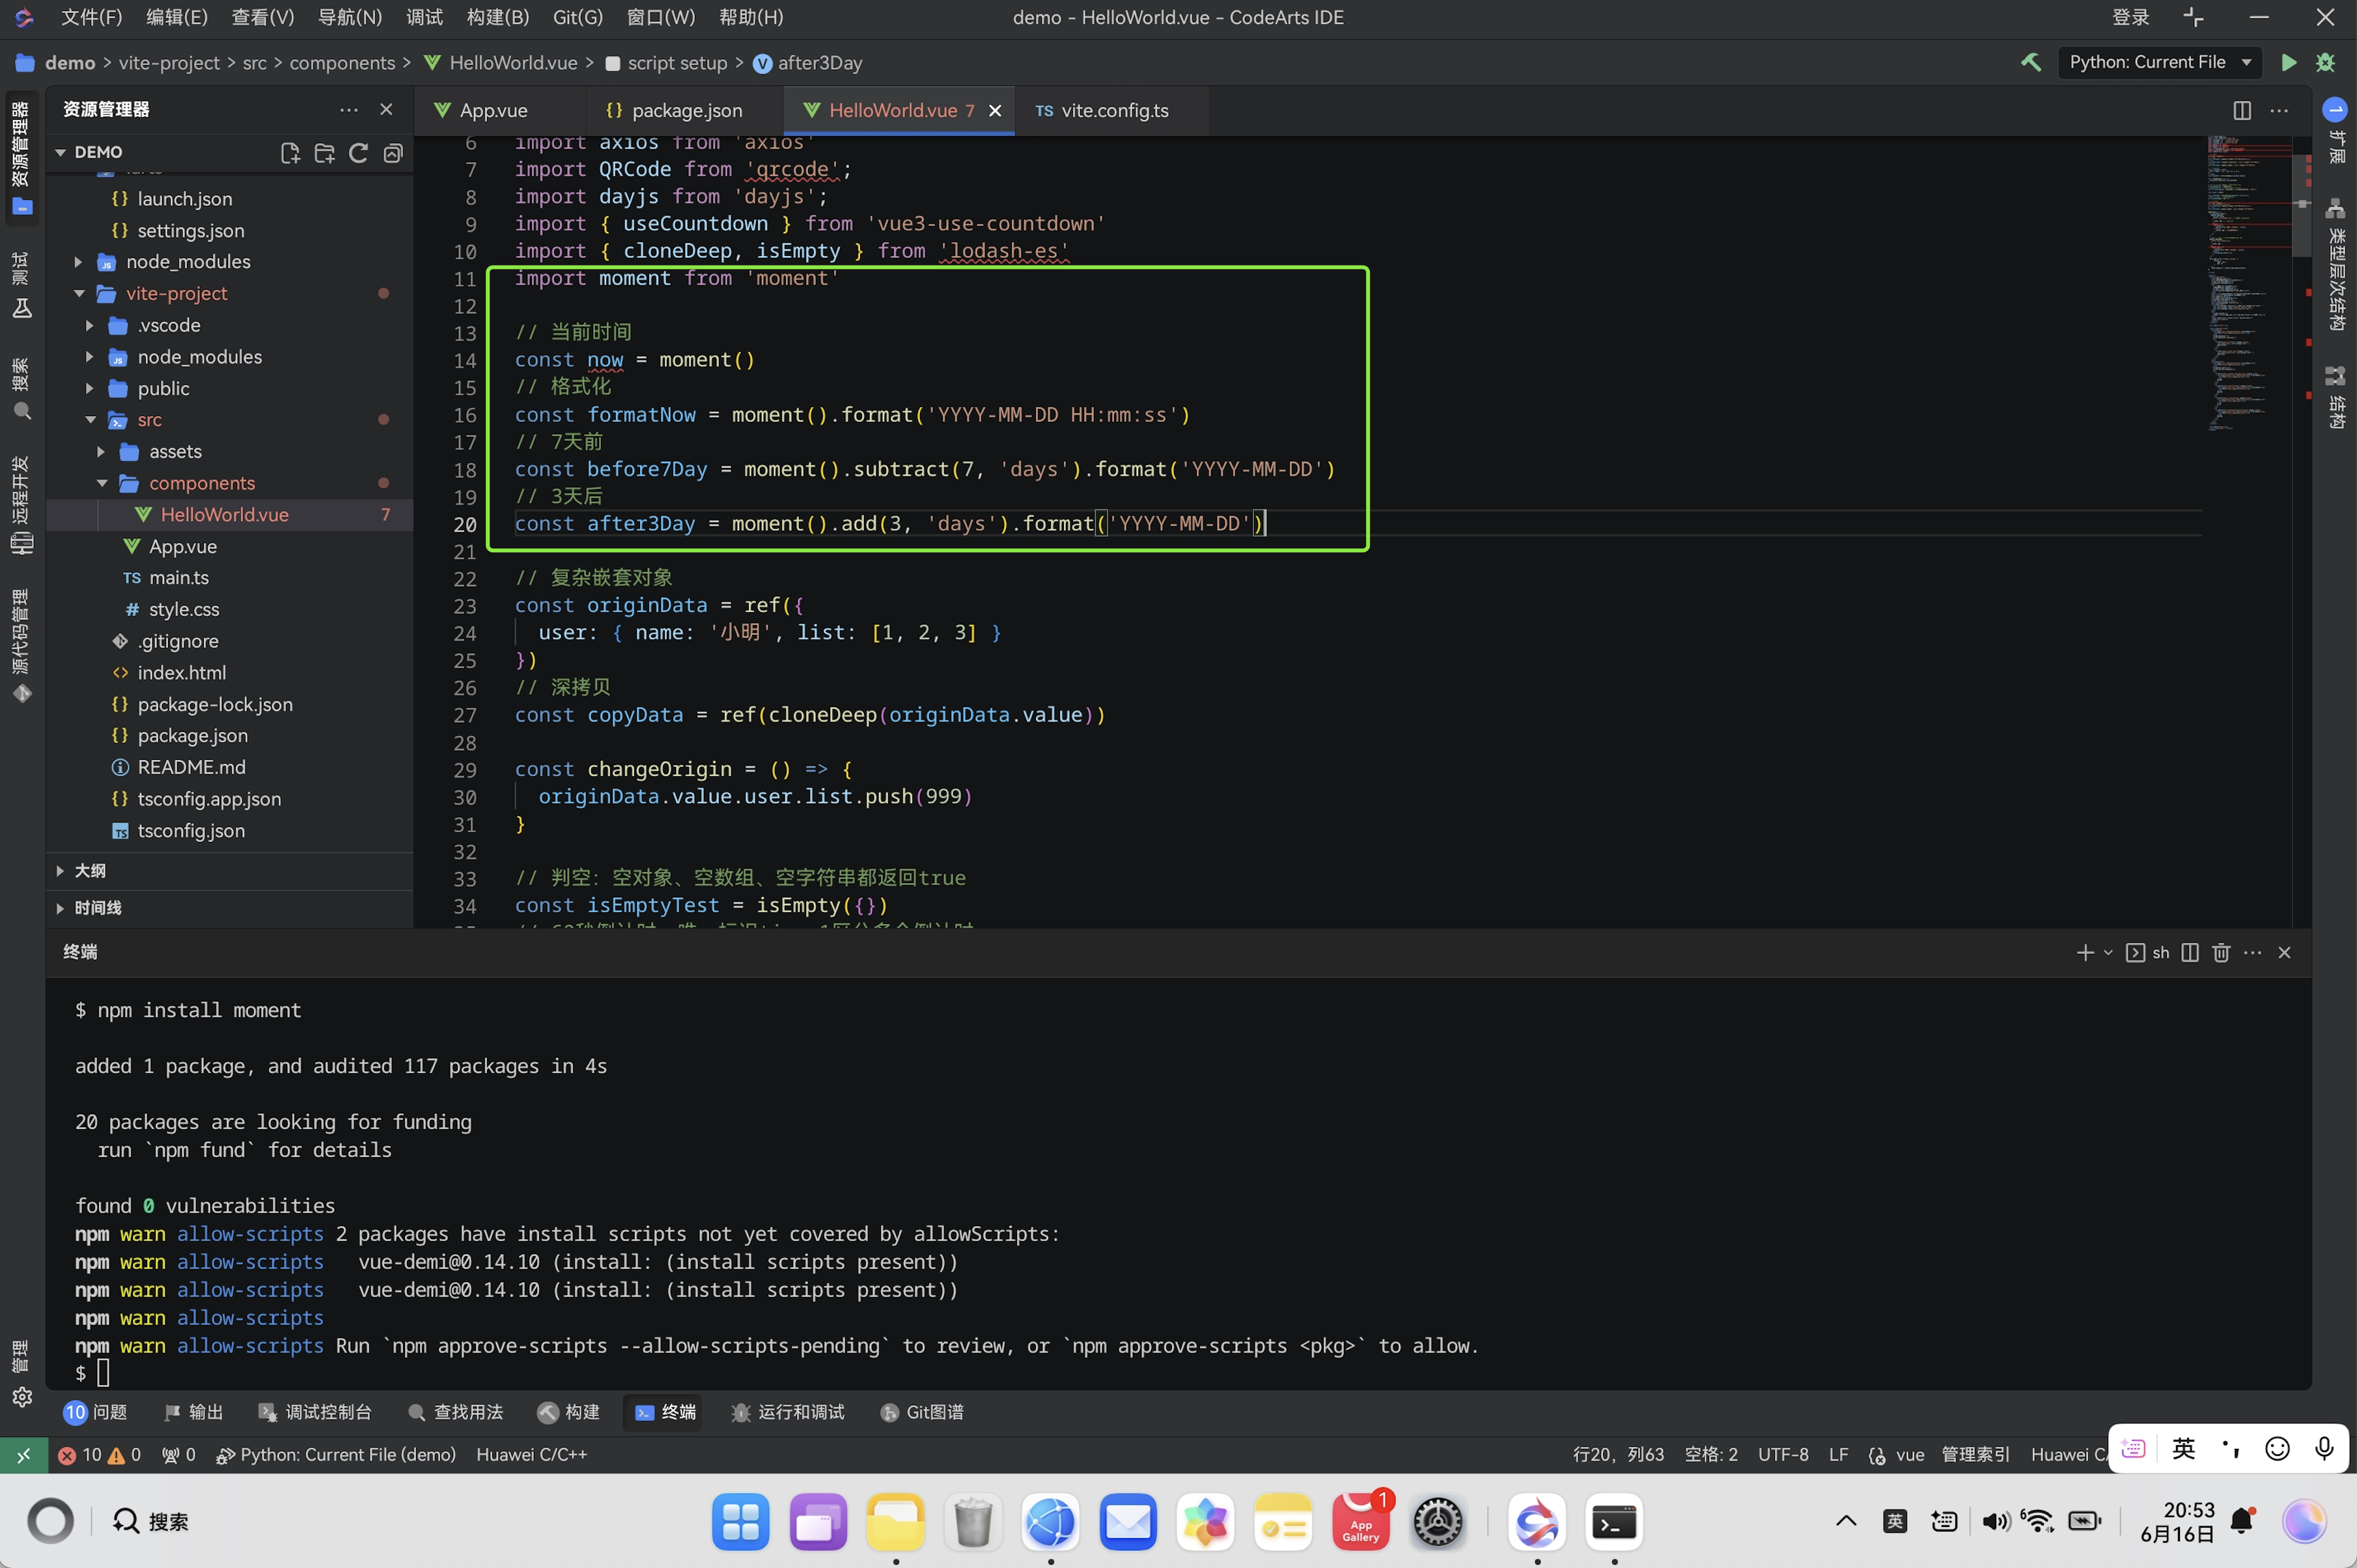Click the green build hammer icon

(2030, 62)
